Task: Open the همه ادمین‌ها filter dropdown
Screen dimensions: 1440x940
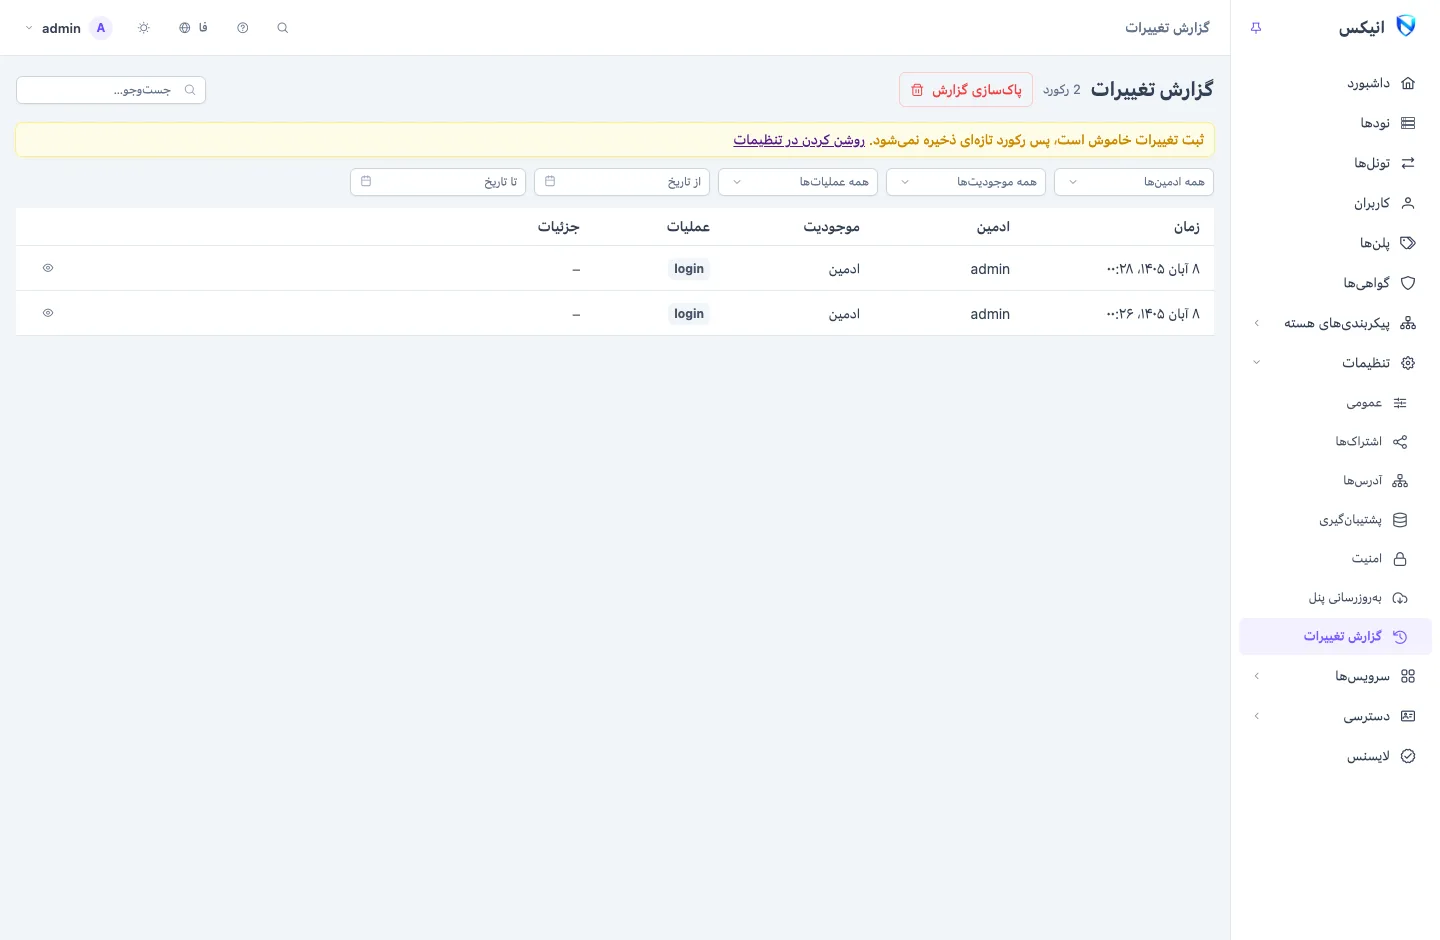Action: 1134,182
